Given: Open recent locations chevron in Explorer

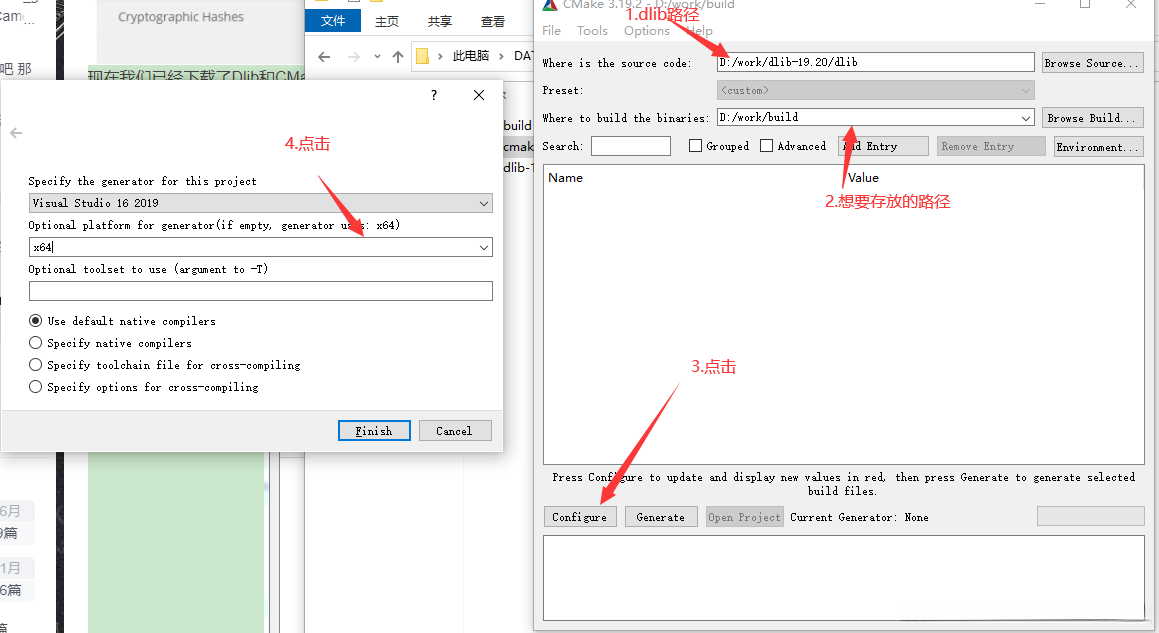Looking at the screenshot, I should click(x=377, y=56).
